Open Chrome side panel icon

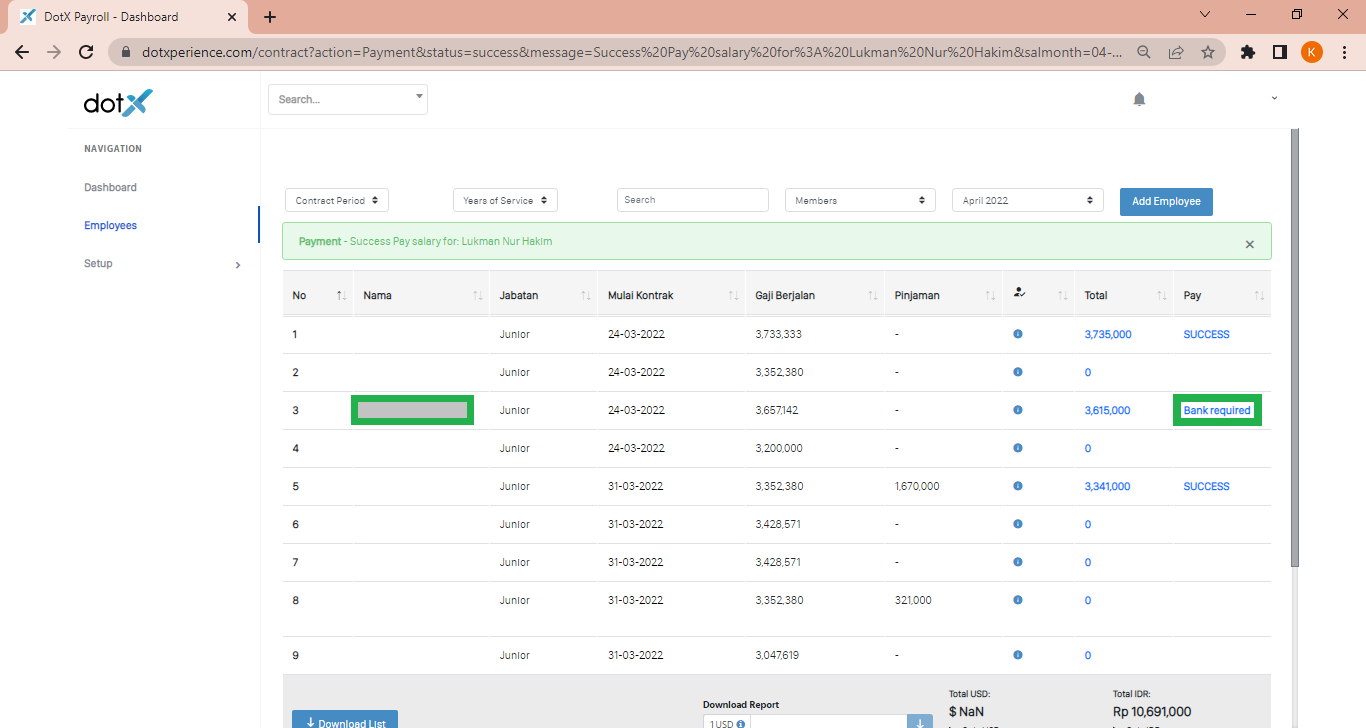click(1279, 52)
